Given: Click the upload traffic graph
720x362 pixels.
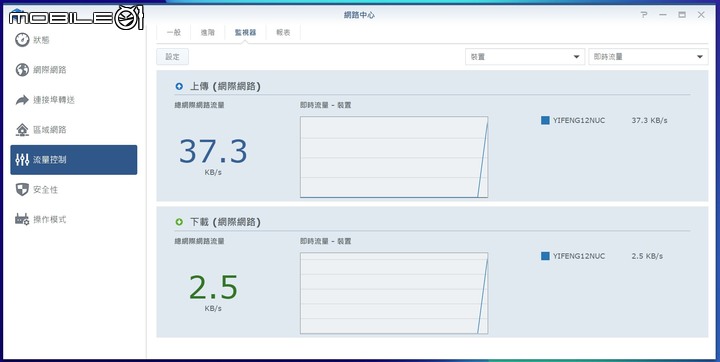Looking at the screenshot, I should point(394,157).
